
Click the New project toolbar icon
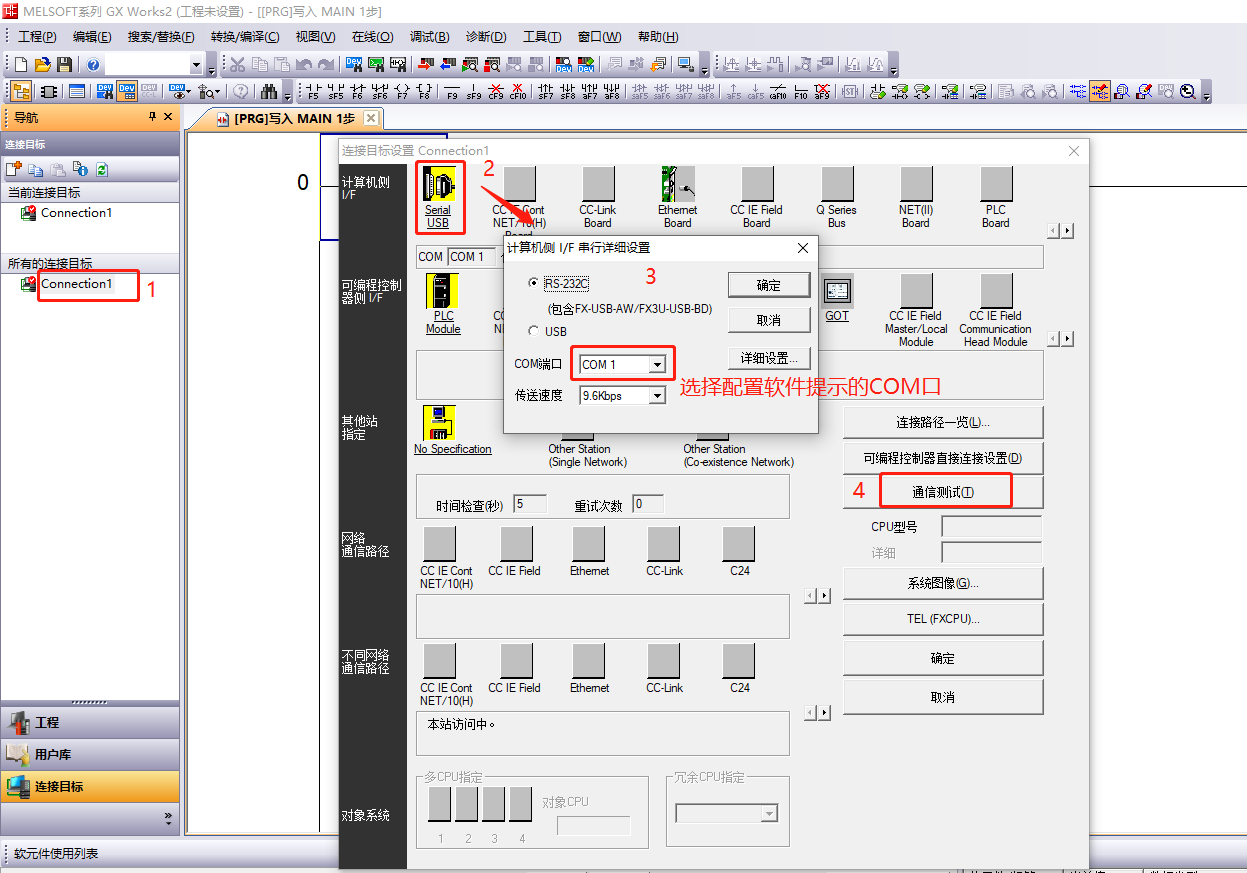tap(21, 65)
